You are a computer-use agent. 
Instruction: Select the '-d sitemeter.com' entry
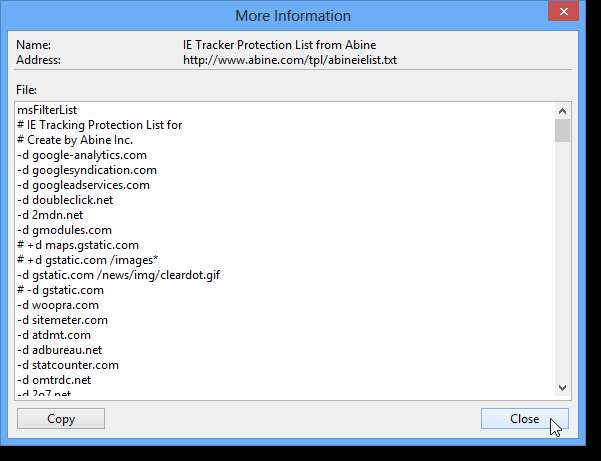62,320
